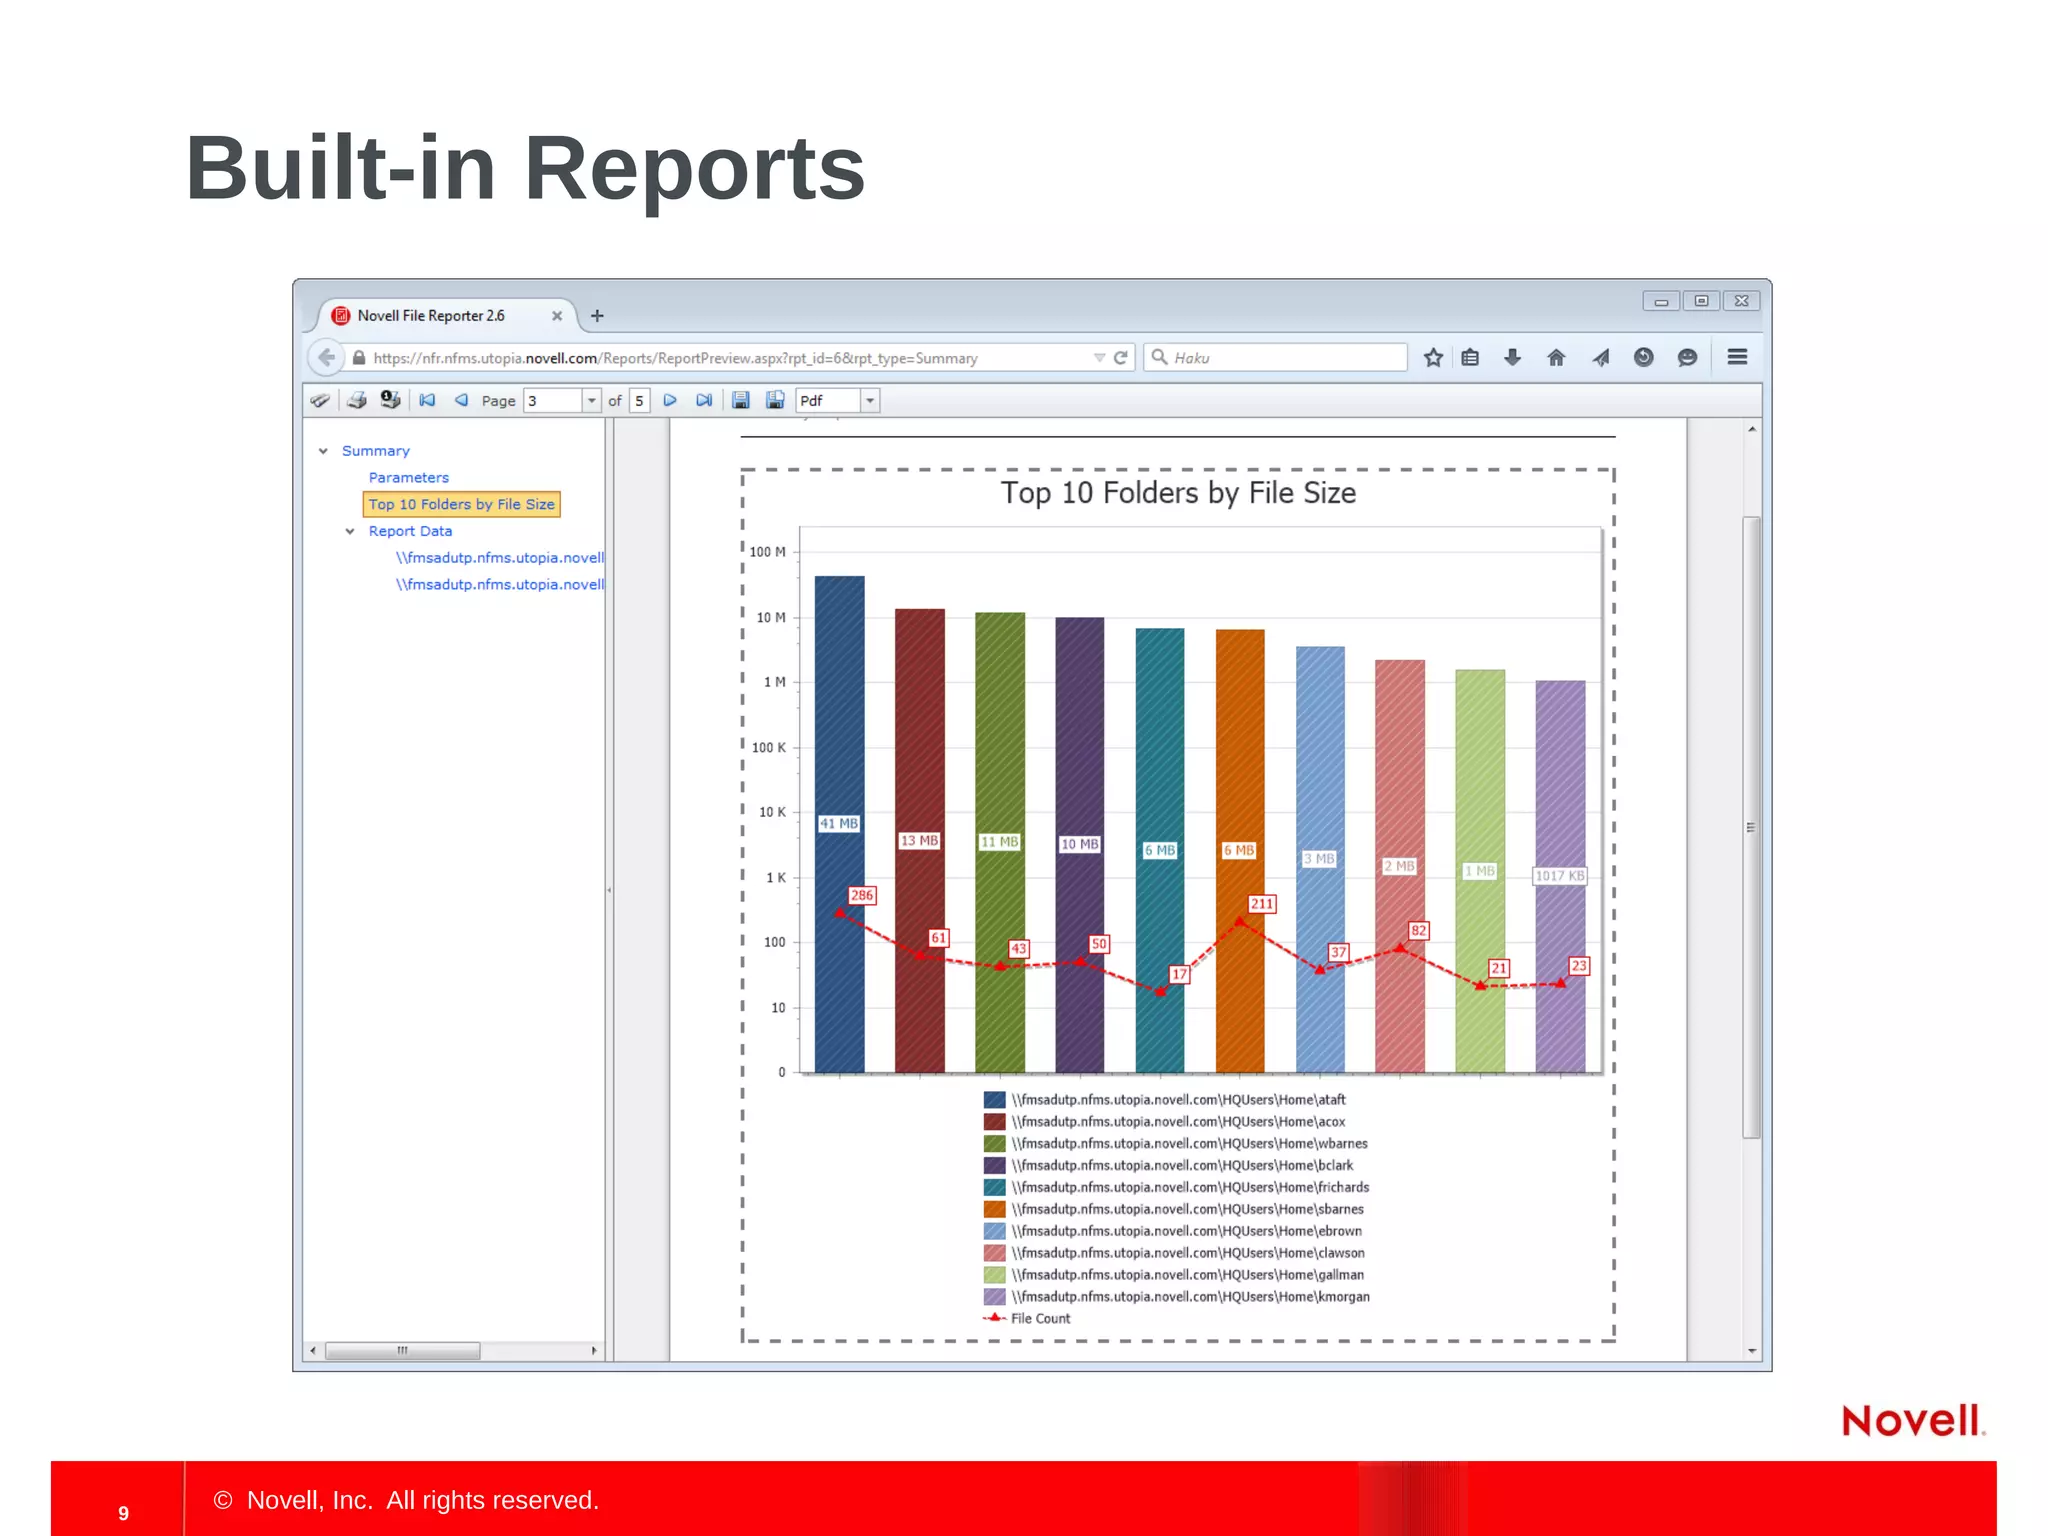
Task: Click the report vertical scrollbar thumb
Action: (x=1751, y=827)
